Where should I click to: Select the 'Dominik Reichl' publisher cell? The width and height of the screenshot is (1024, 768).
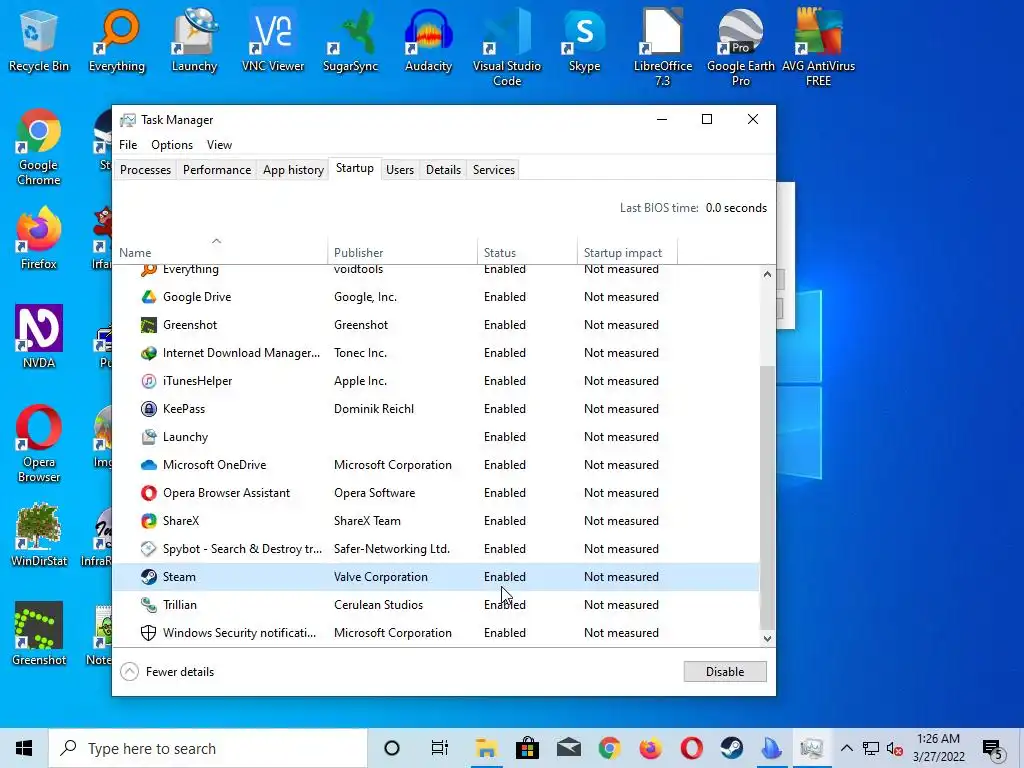(374, 409)
